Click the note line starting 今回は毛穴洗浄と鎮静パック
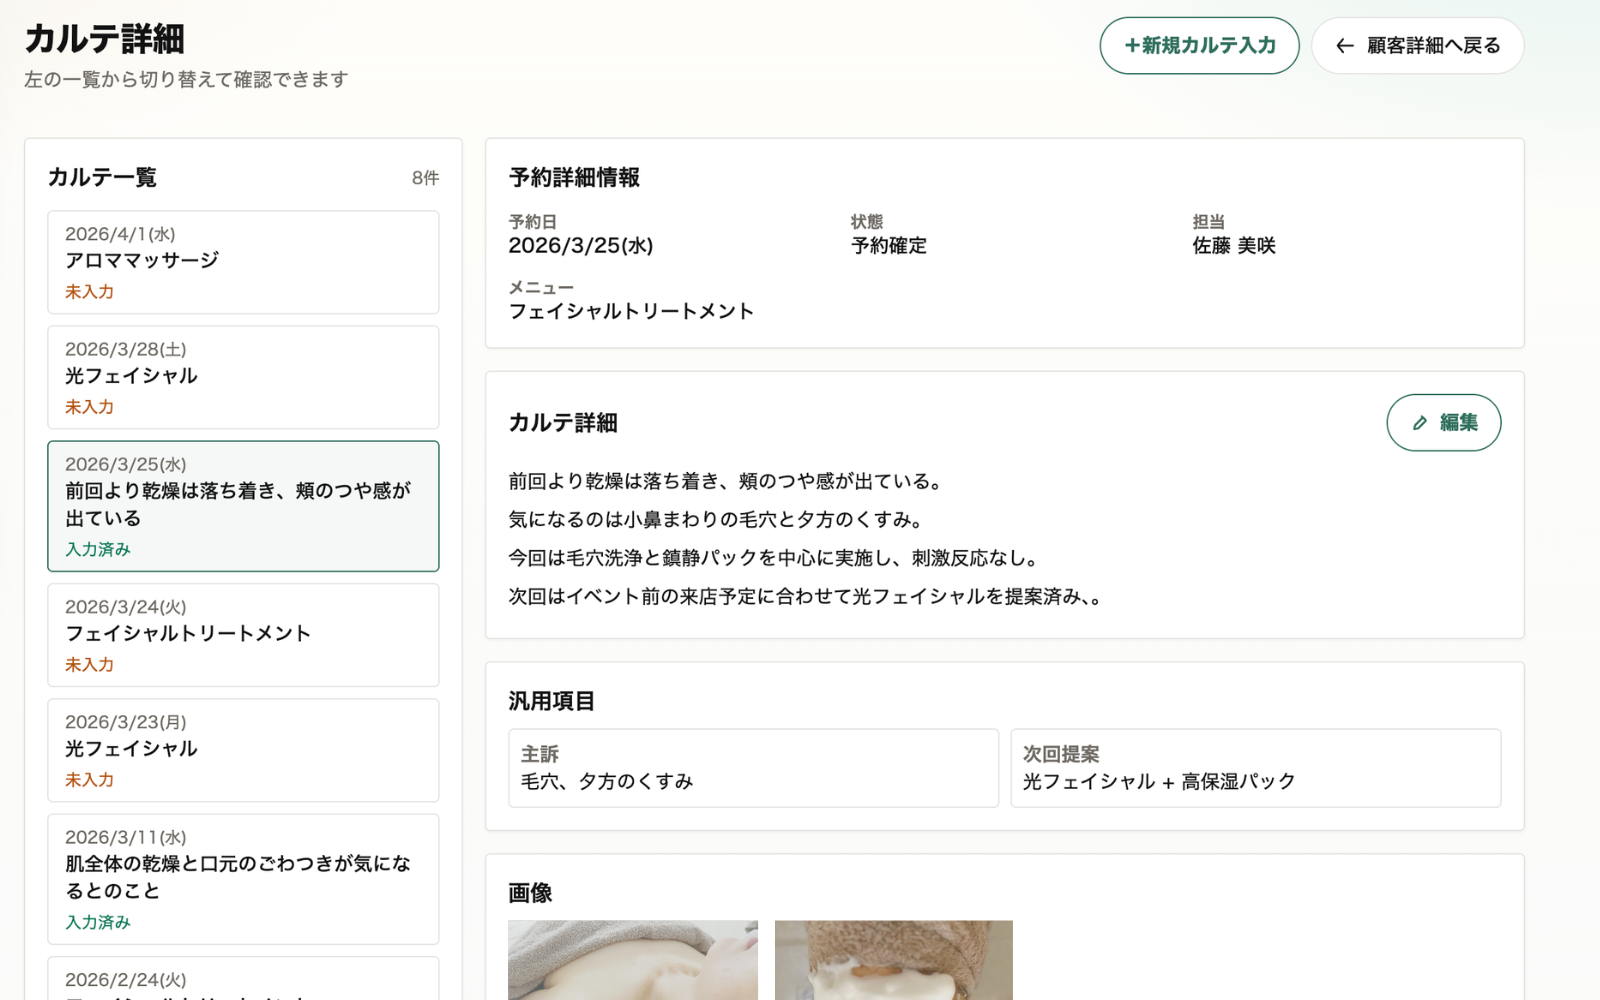 [777, 558]
